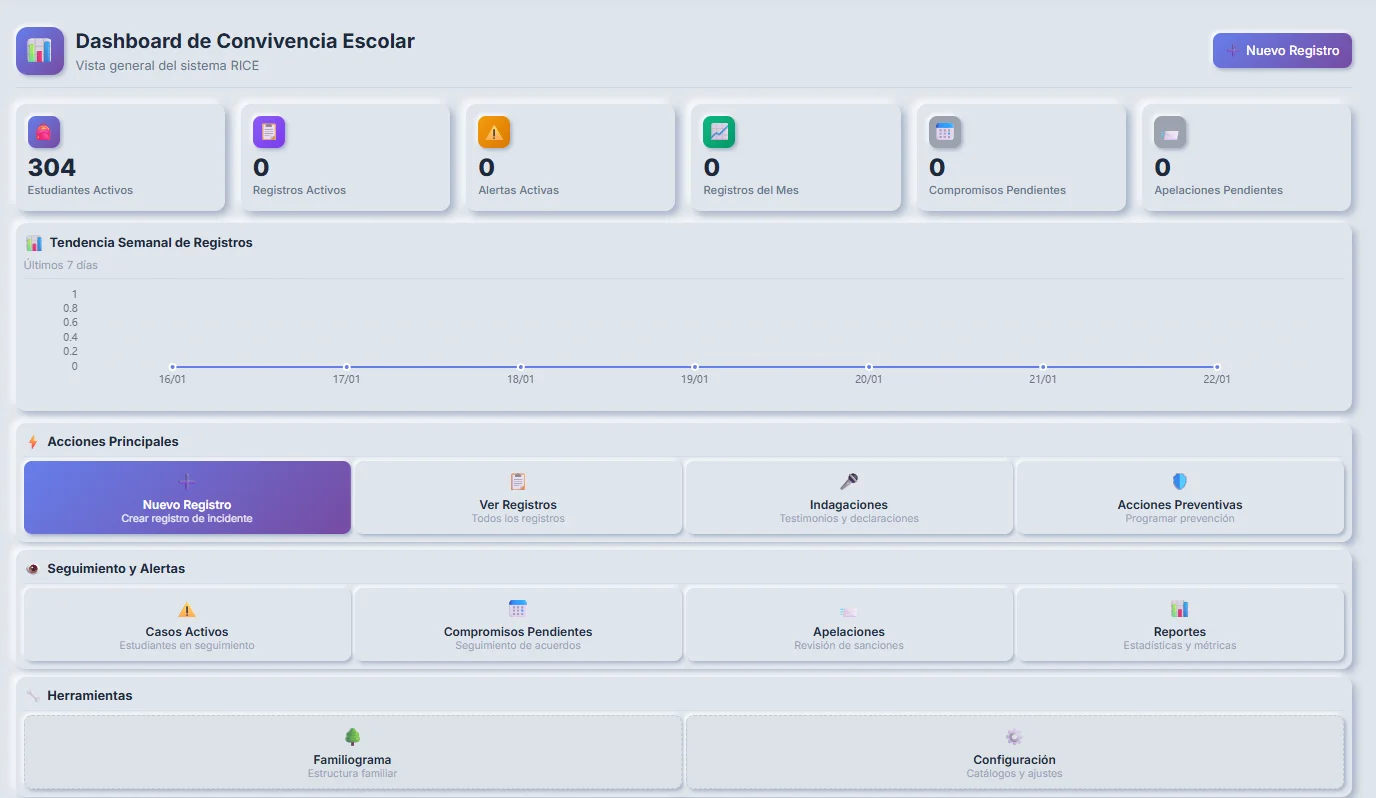Click the Alertas Activas warning icon
The width and height of the screenshot is (1376, 798).
(494, 132)
